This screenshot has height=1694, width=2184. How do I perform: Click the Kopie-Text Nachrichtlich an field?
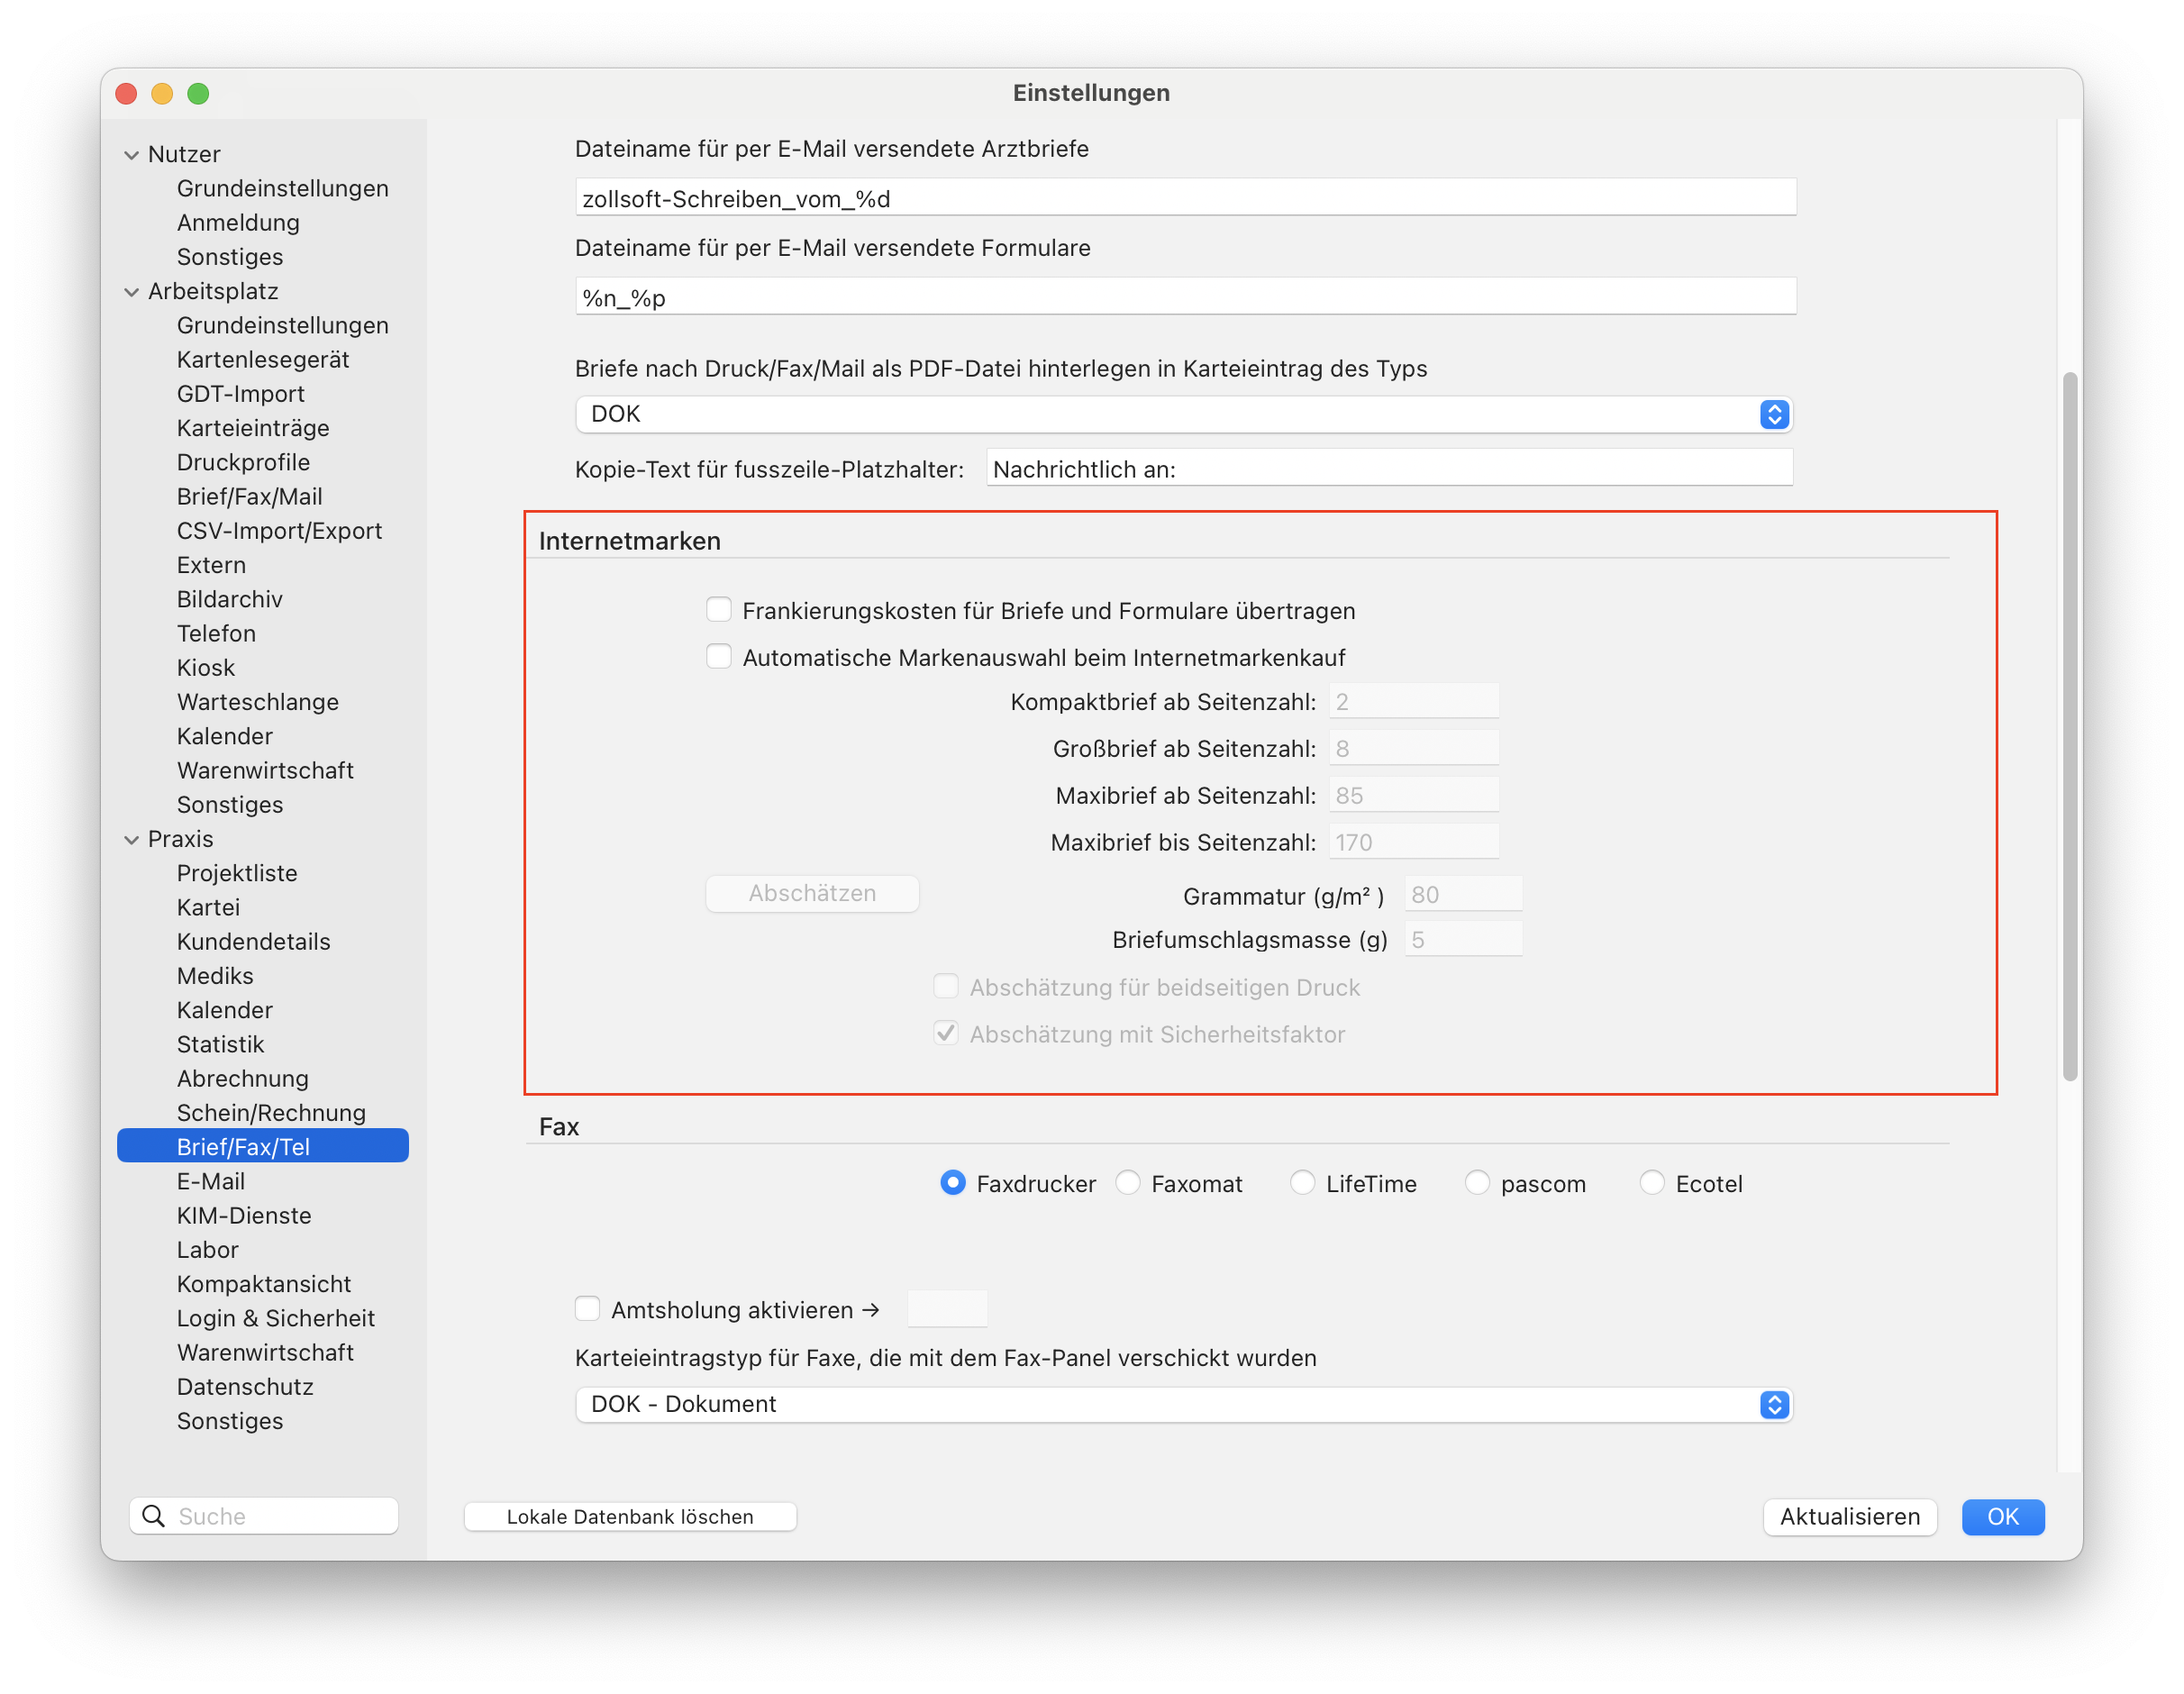tap(1389, 468)
